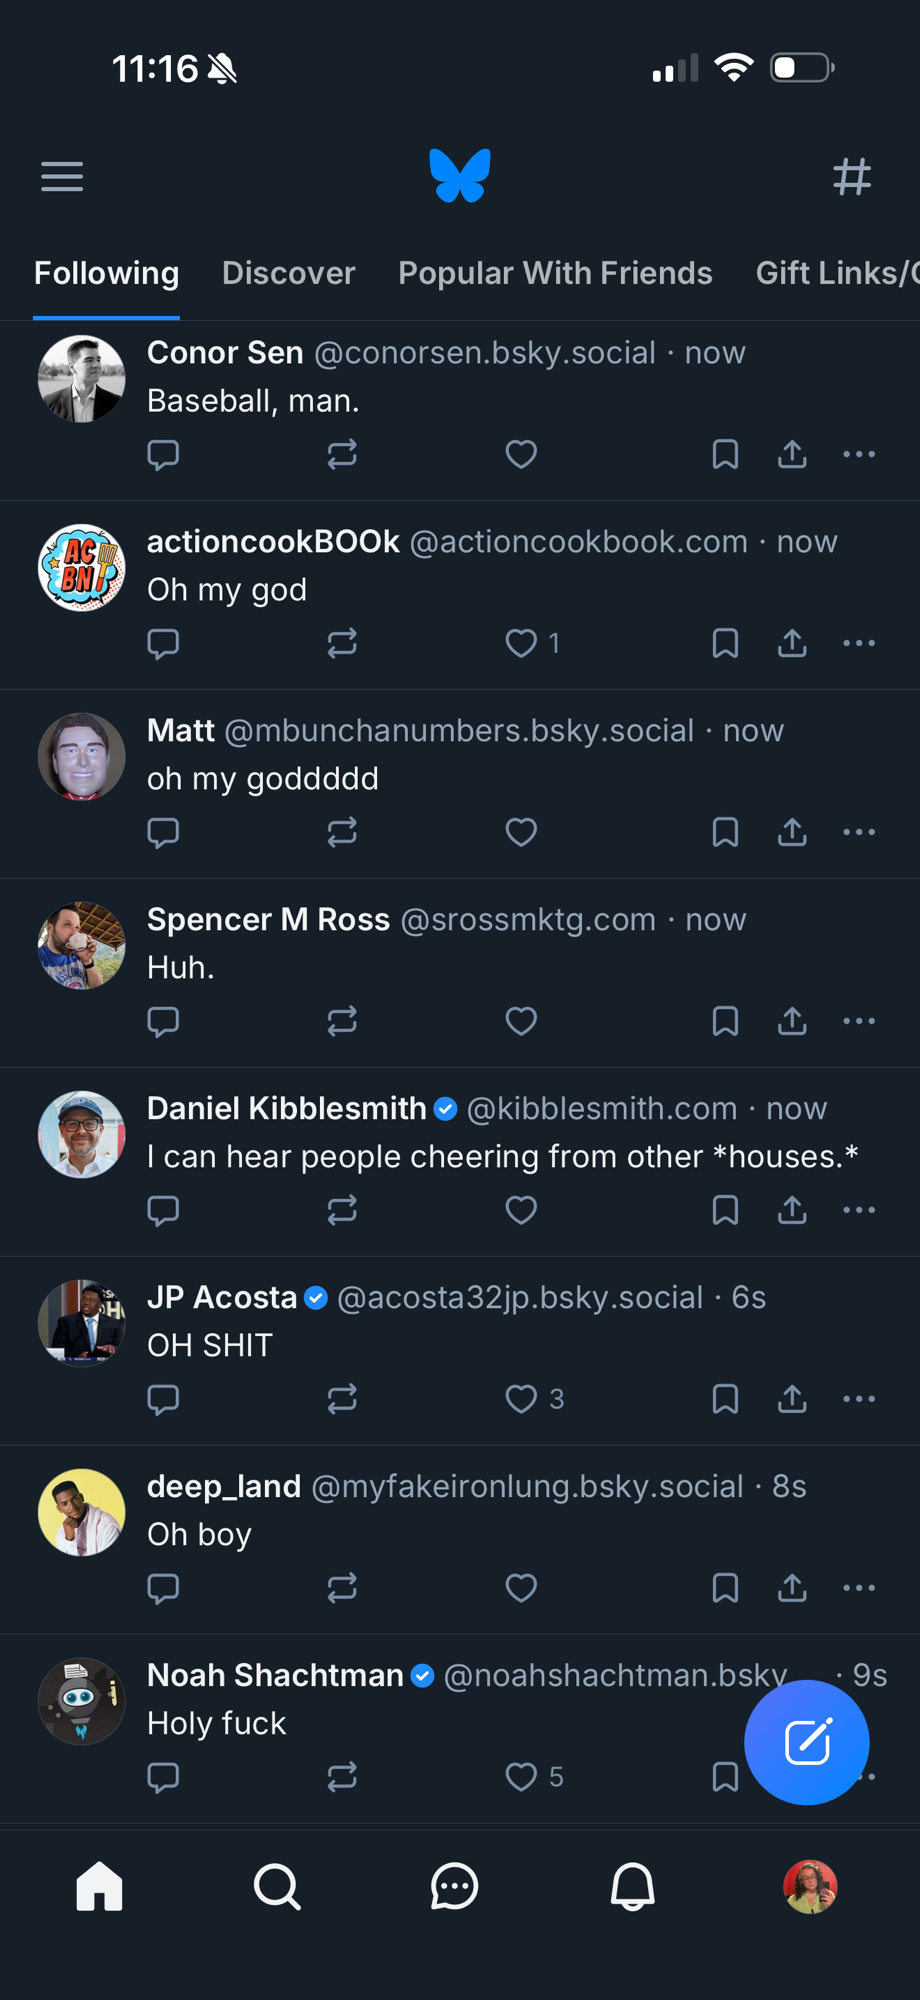This screenshot has width=920, height=2000.
Task: Go to the Home feed icon
Action: pos(99,1887)
